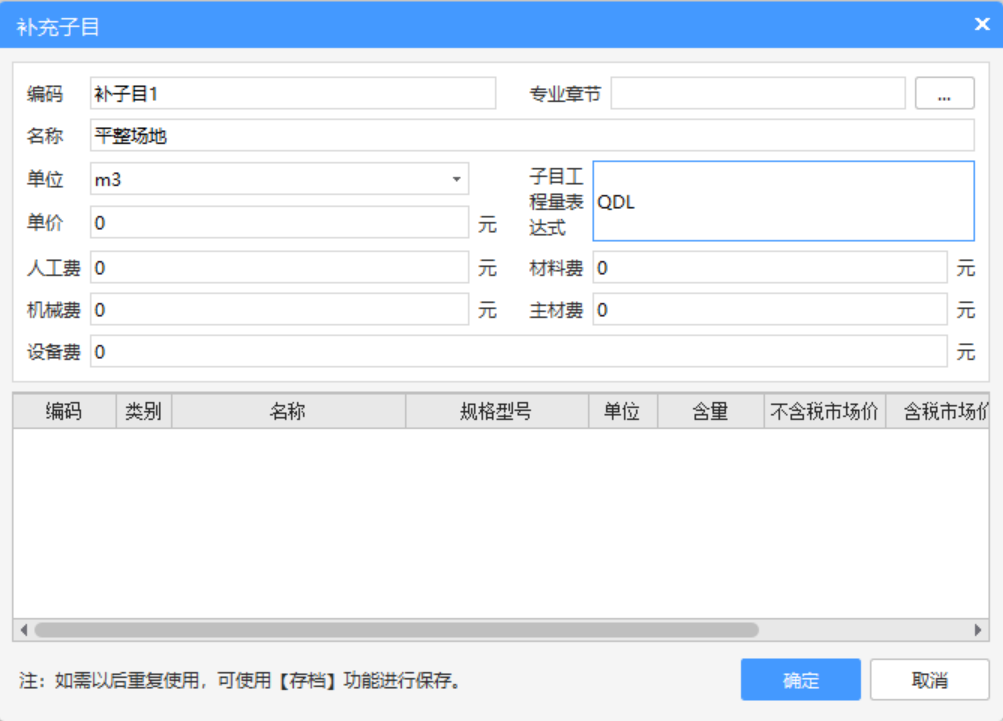Expand the 单位 dropdown arrow
1003x721 pixels.
456,180
